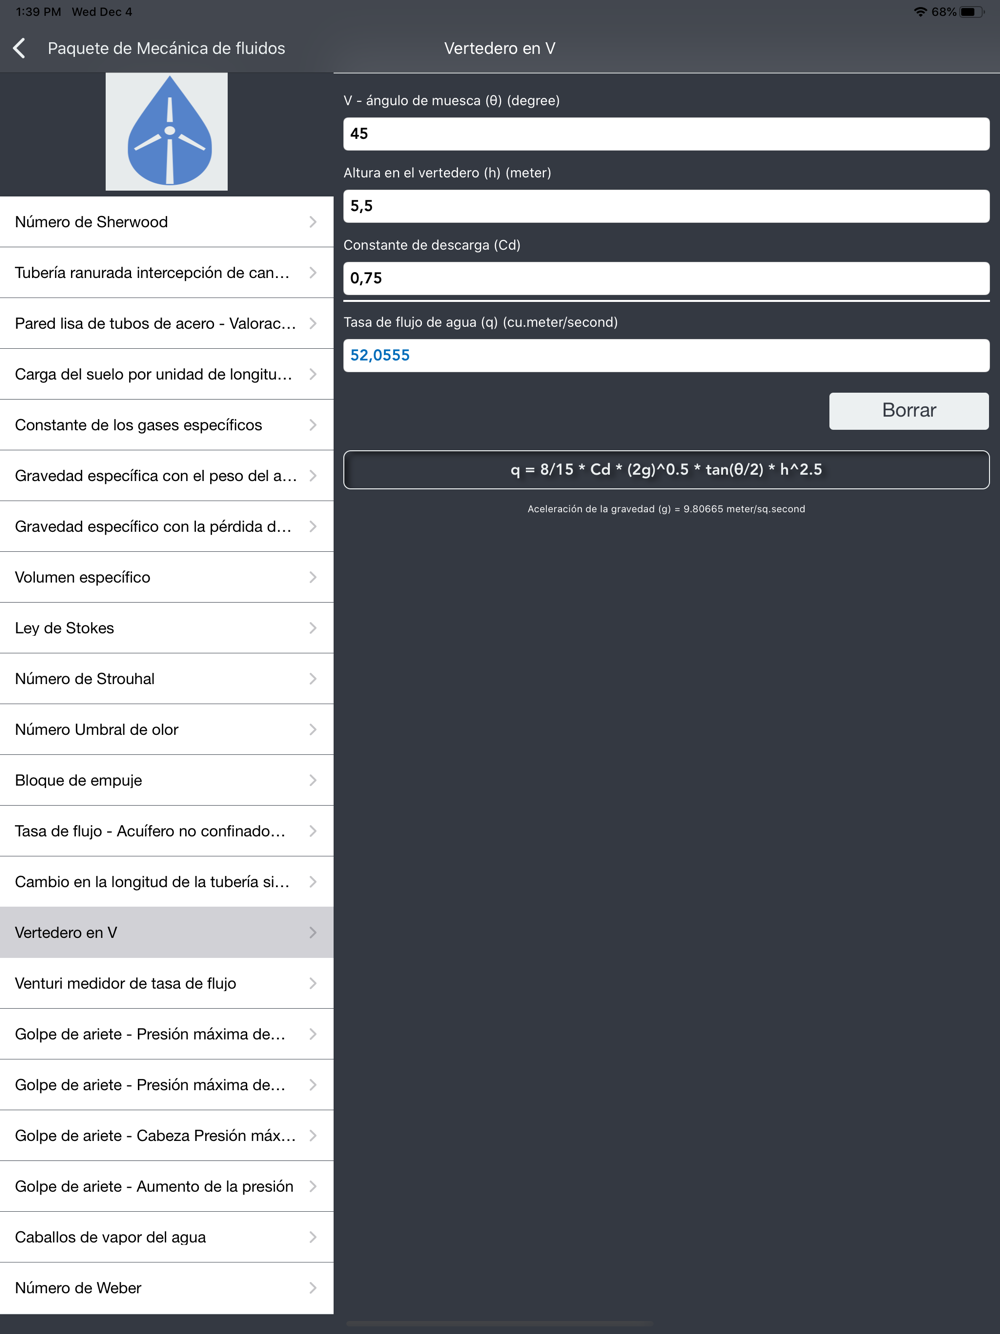This screenshot has width=1000, height=1334.
Task: Tap chevron next to Número de Sherwood
Action: [313, 222]
